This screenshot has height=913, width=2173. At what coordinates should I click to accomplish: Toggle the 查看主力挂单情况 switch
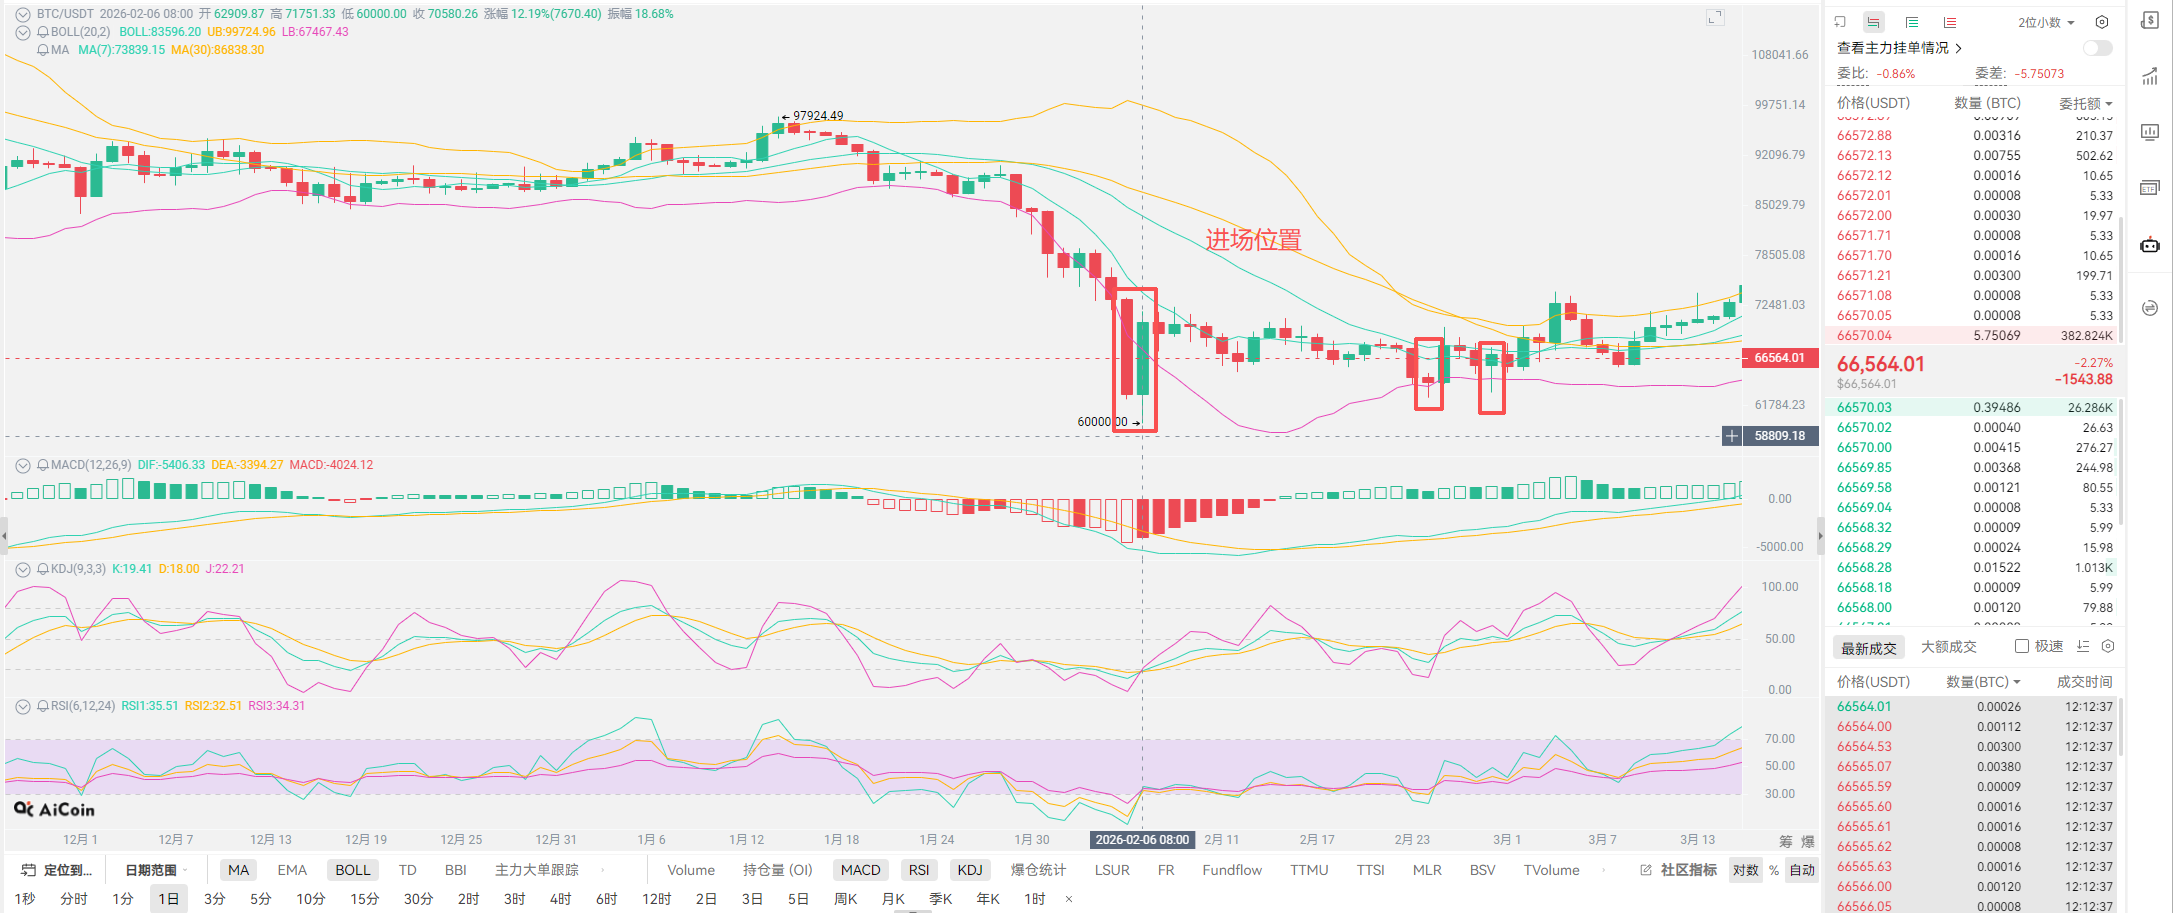(2097, 48)
